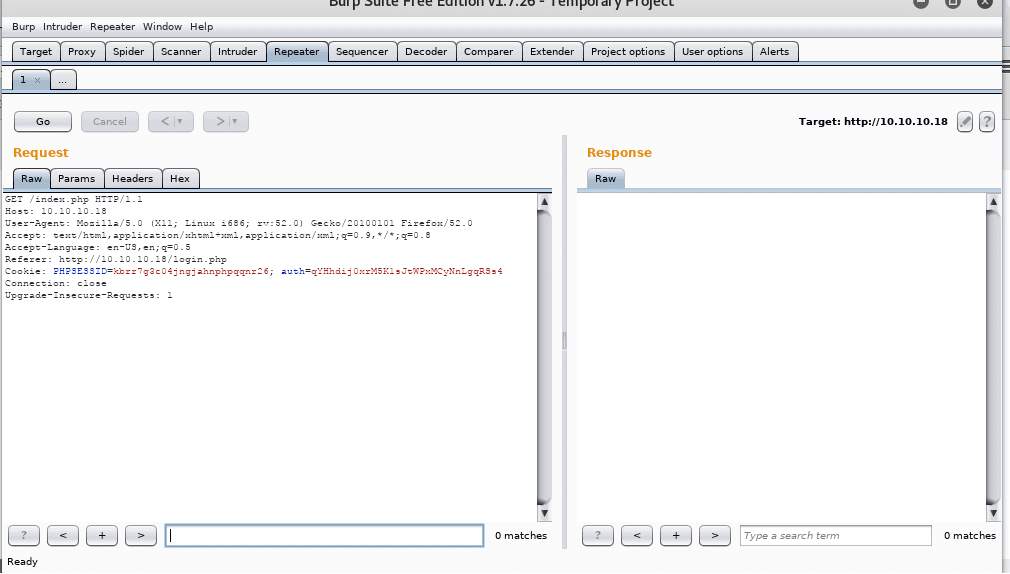Screen dimensions: 1010x574
Task: Click the edit target pencil icon
Action: [965, 122]
